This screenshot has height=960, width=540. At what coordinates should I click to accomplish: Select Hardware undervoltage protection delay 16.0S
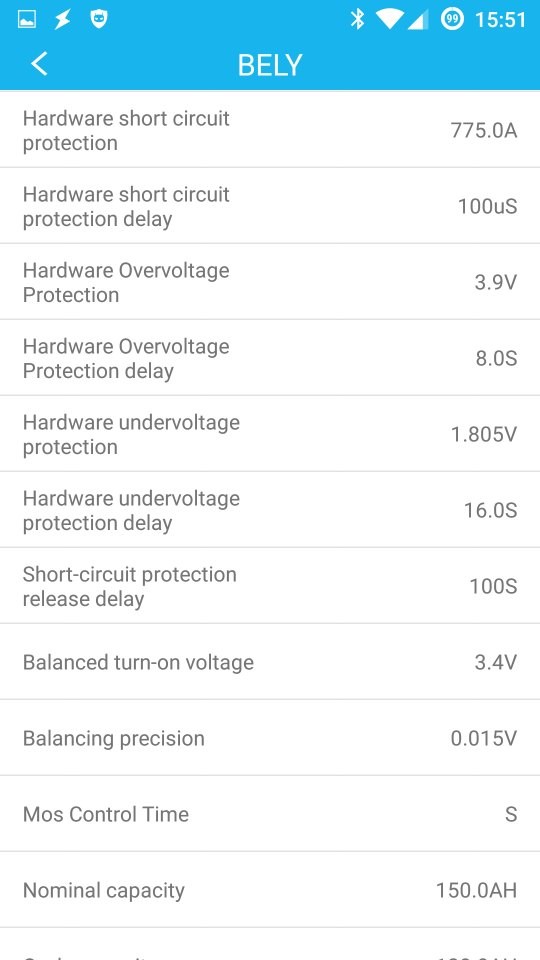(x=270, y=509)
